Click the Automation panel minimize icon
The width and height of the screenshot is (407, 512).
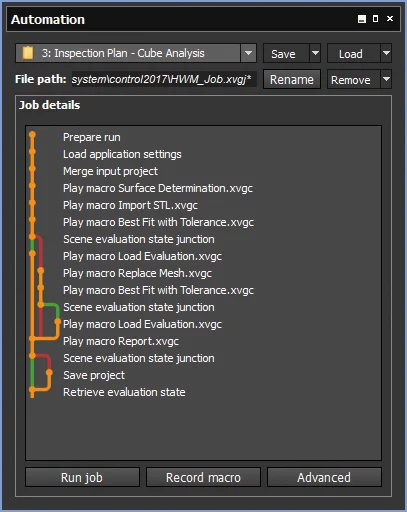(362, 19)
